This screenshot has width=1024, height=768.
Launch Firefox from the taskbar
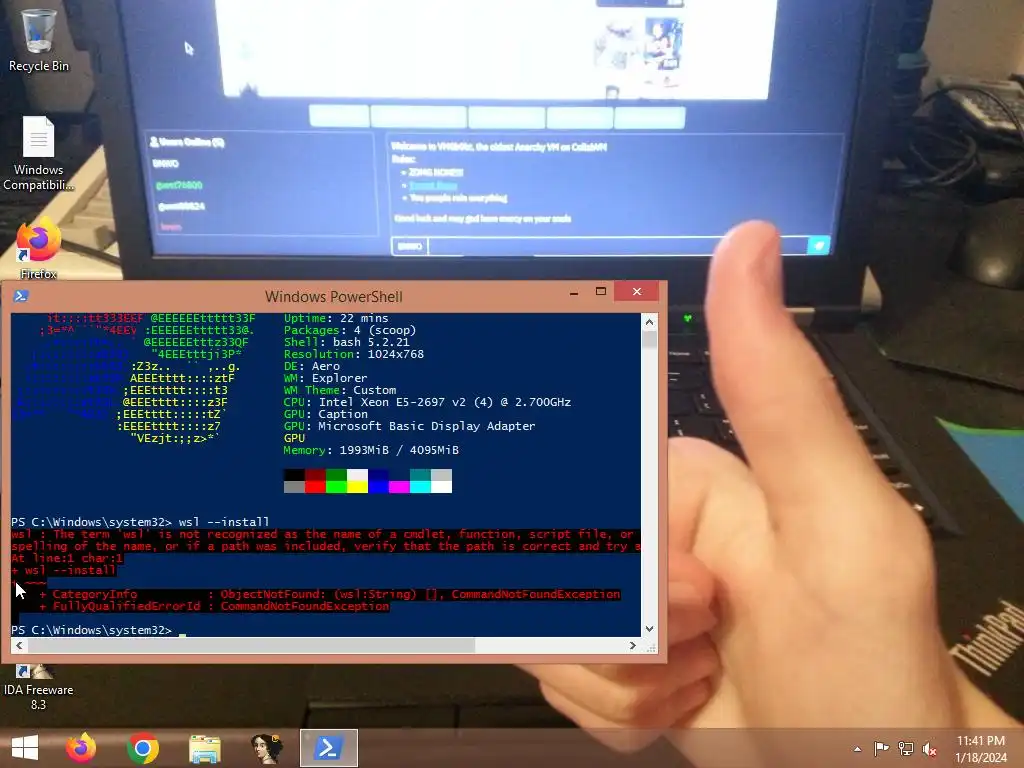click(x=81, y=748)
